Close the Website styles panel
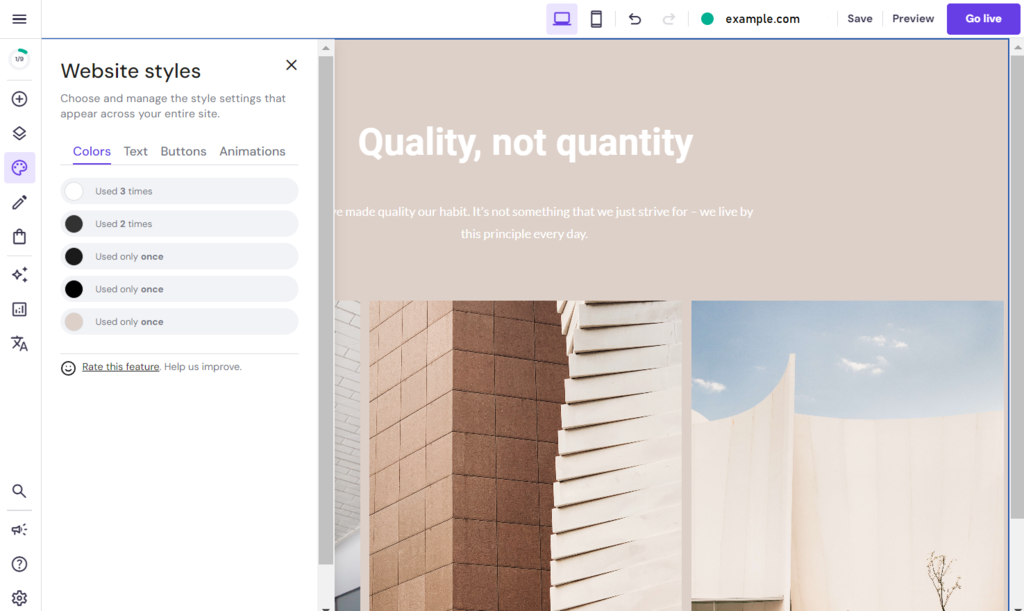Image resolution: width=1024 pixels, height=611 pixels. point(291,64)
